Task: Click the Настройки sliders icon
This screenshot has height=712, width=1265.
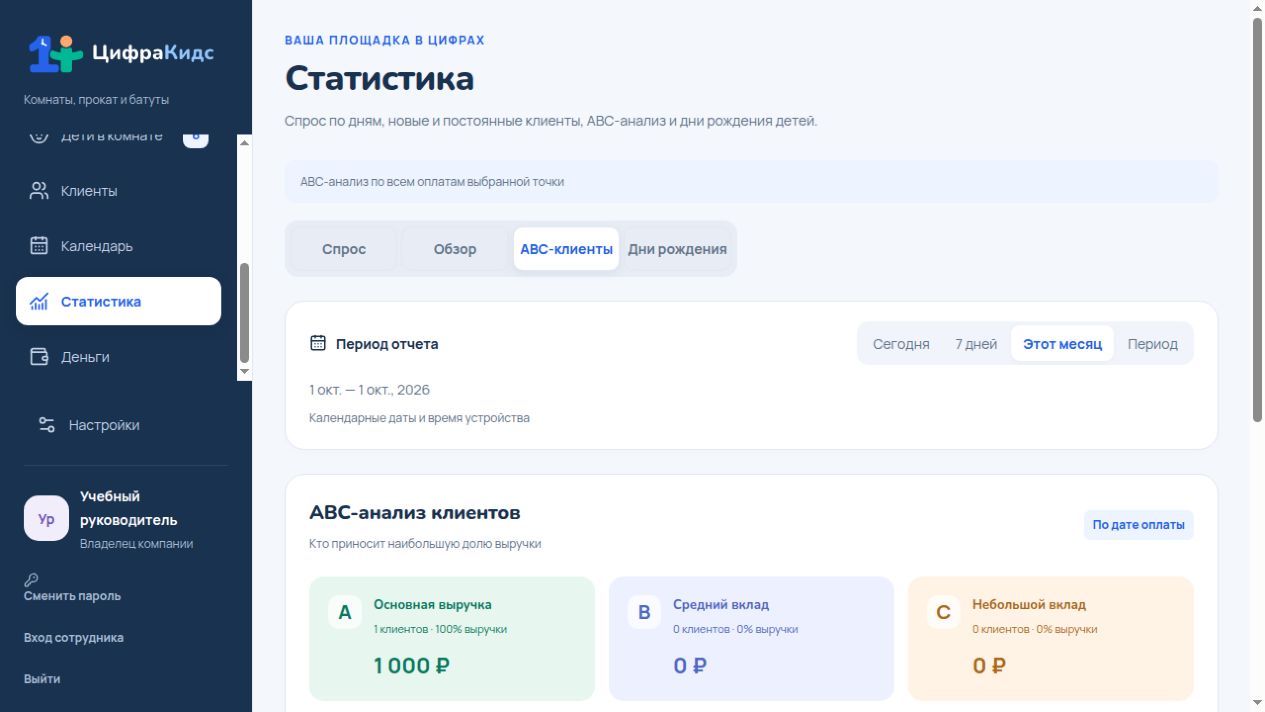Action: 47,425
